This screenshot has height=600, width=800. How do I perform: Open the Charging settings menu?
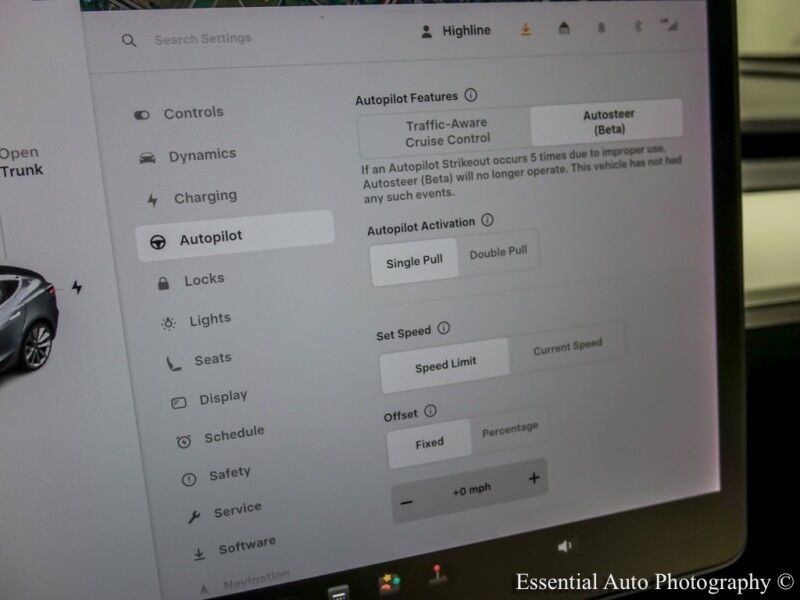(205, 197)
